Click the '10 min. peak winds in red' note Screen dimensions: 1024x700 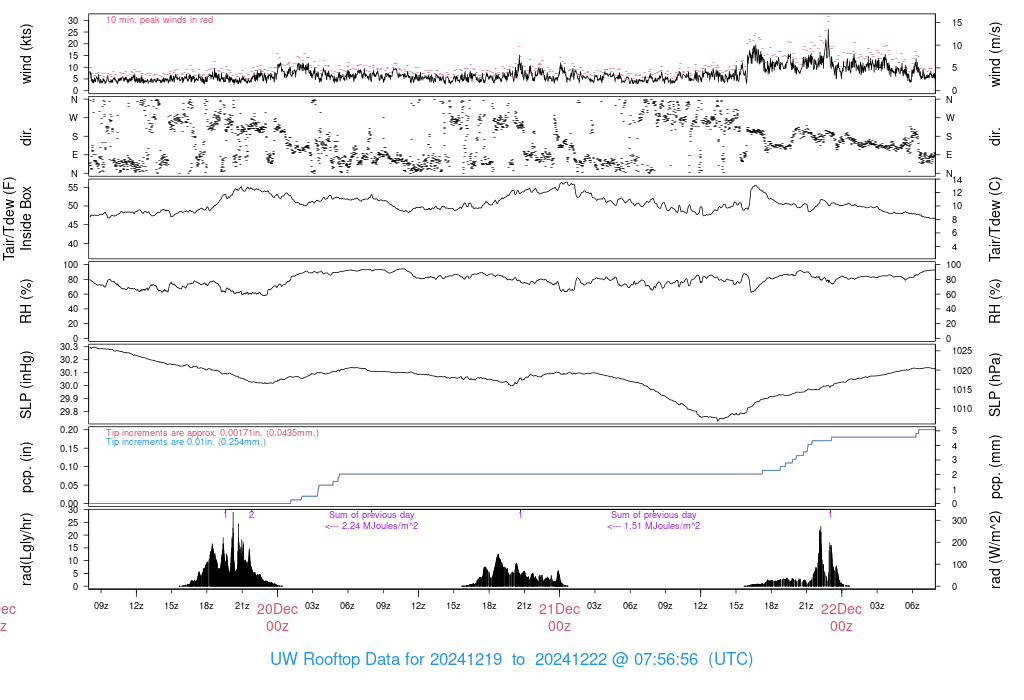[159, 20]
